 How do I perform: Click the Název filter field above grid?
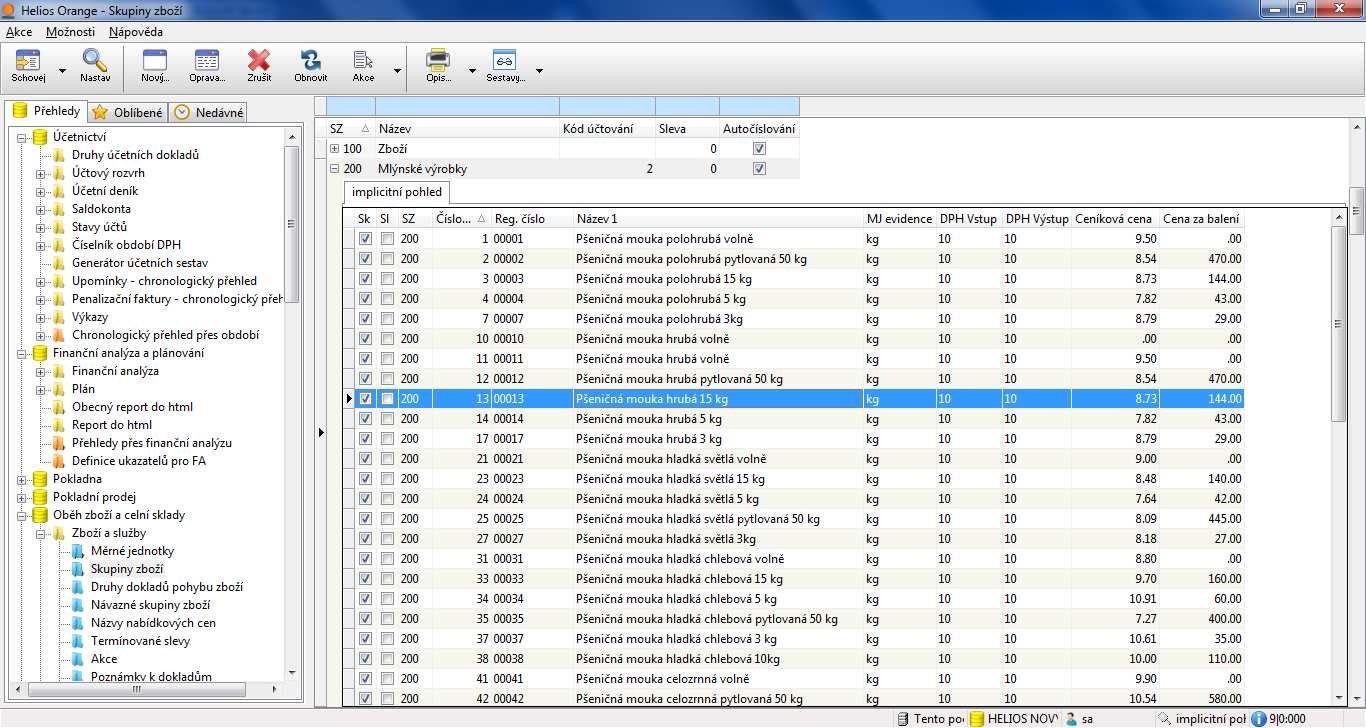coord(467,106)
